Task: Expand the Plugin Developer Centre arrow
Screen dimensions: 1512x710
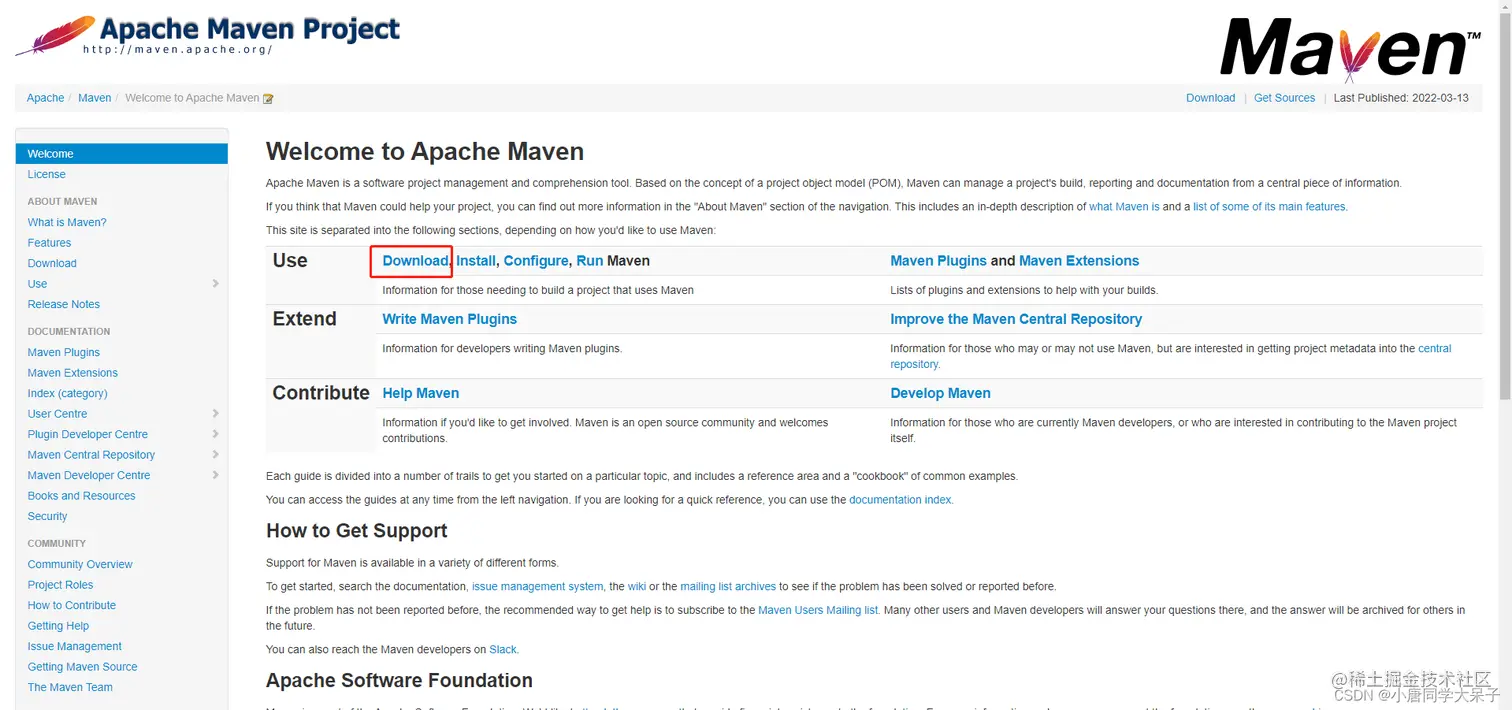Action: tap(216, 434)
